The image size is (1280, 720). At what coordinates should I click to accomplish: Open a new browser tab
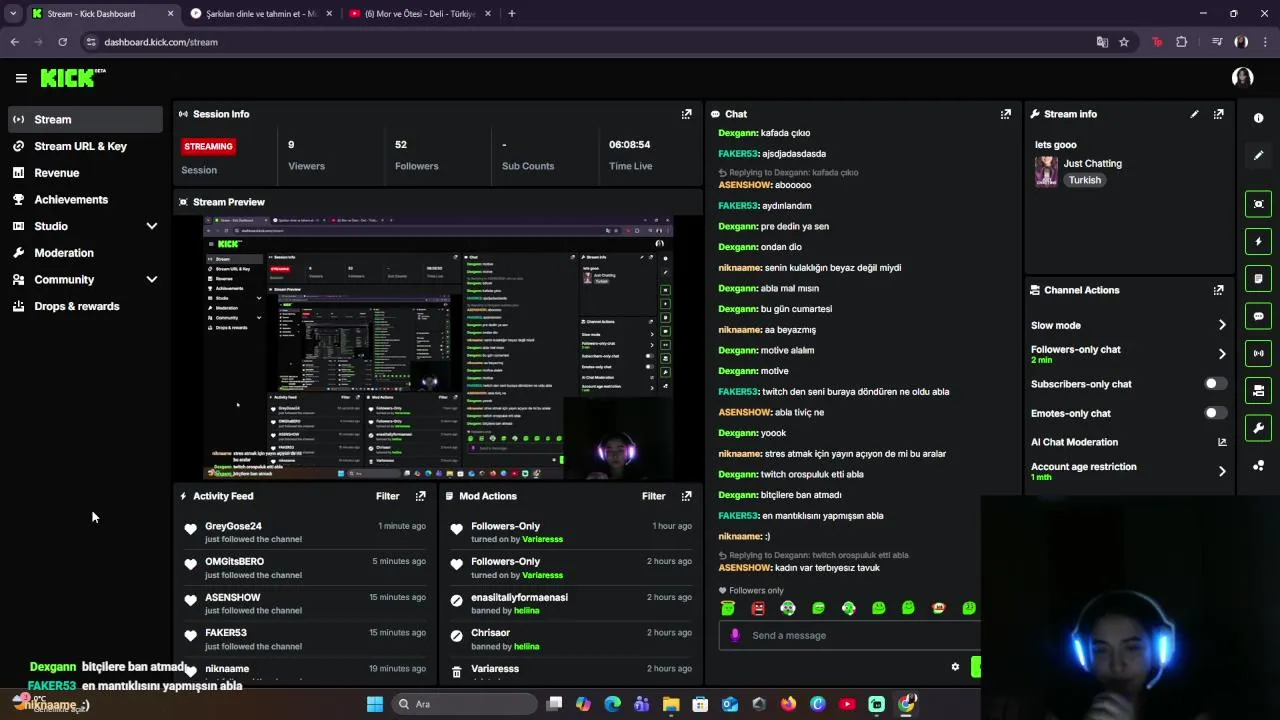(512, 14)
